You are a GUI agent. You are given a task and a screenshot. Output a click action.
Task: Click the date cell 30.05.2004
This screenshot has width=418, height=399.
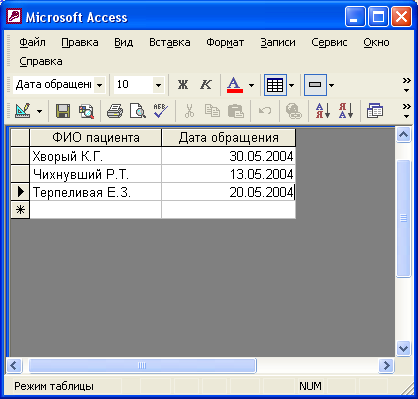[x=229, y=156]
